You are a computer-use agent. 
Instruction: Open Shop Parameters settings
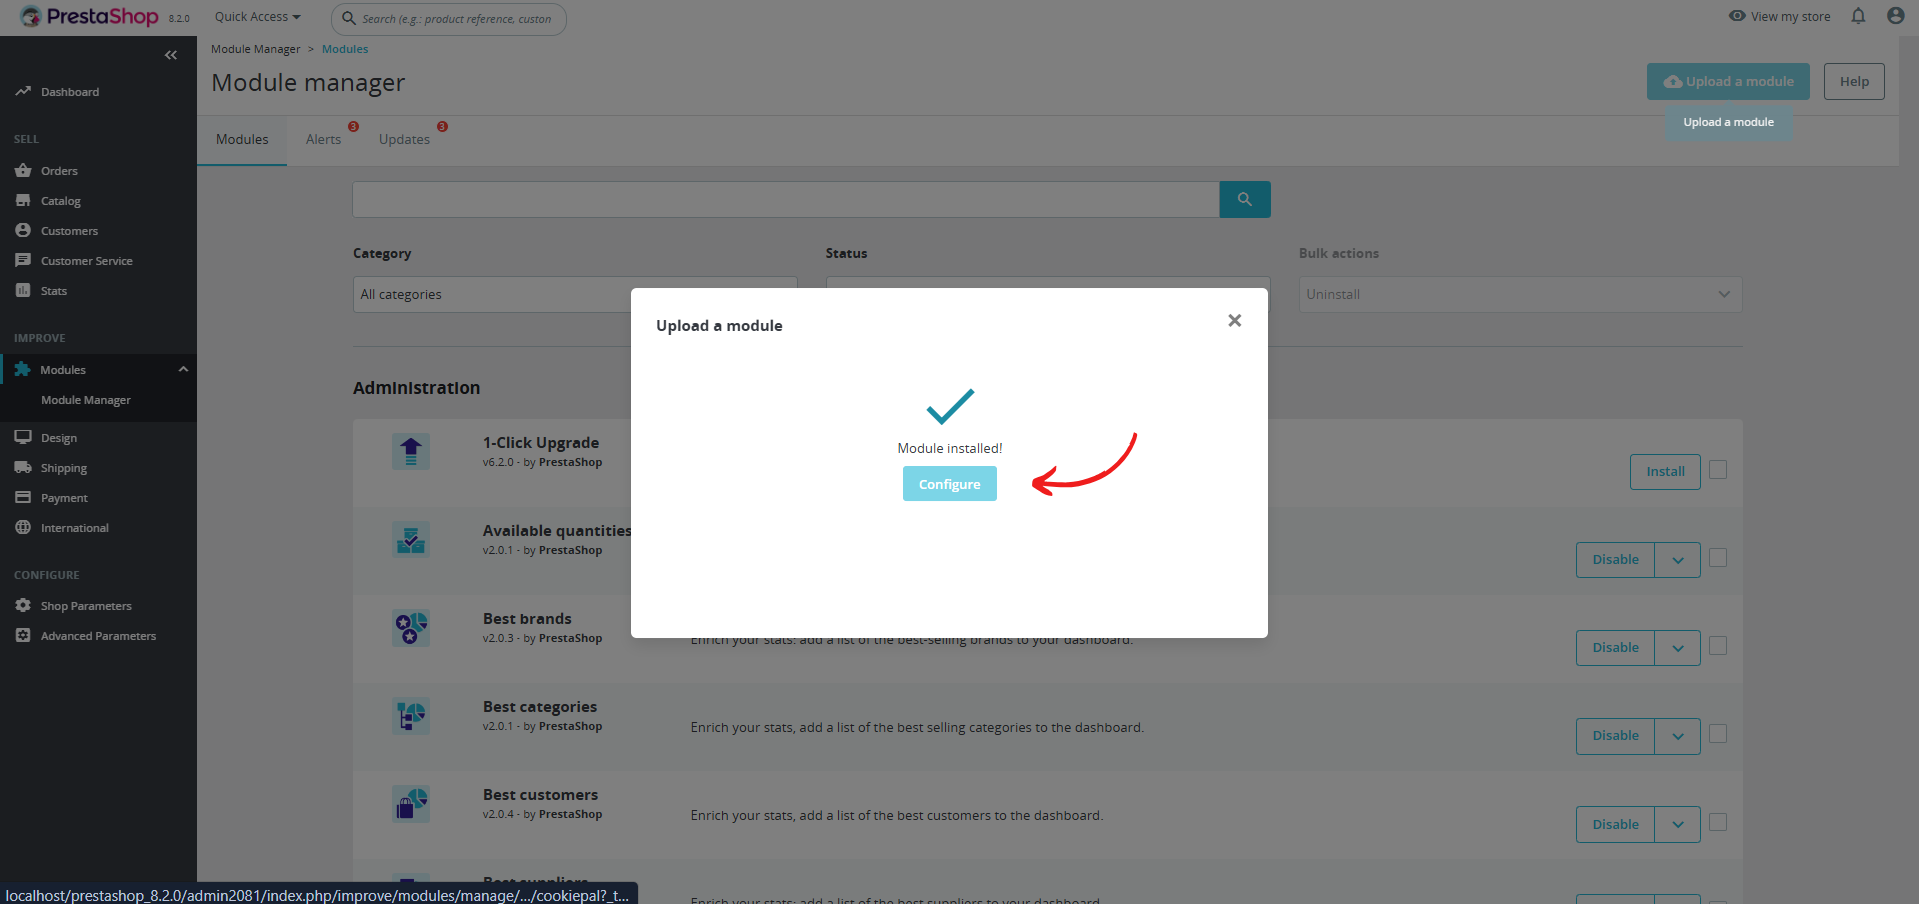click(85, 605)
